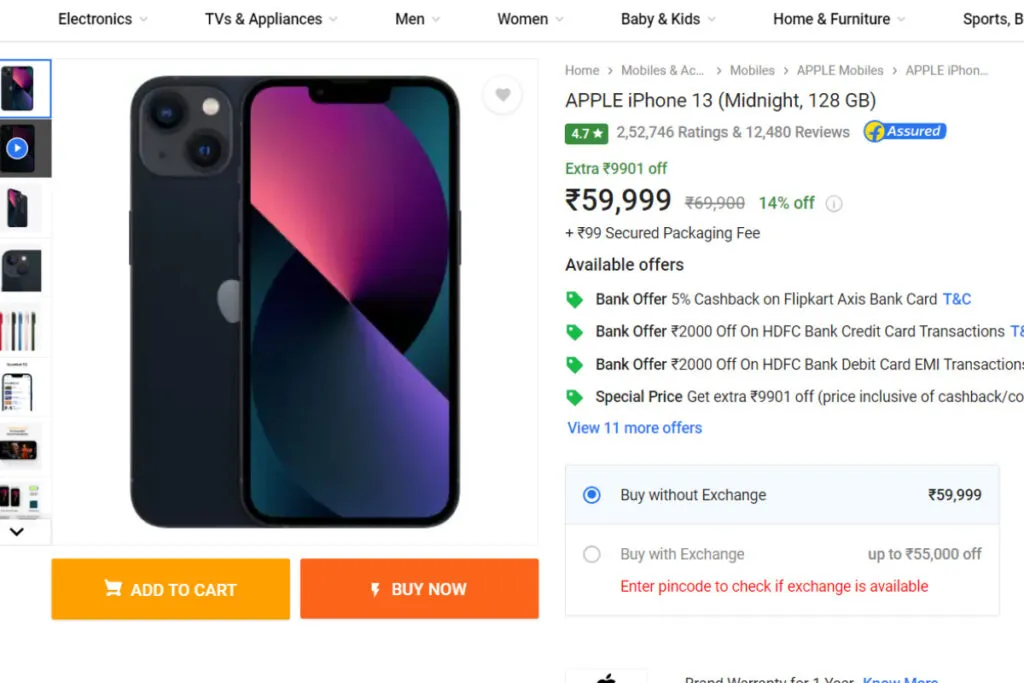Select the color variants thumbnail image
This screenshot has height=683, width=1024.
click(20, 331)
